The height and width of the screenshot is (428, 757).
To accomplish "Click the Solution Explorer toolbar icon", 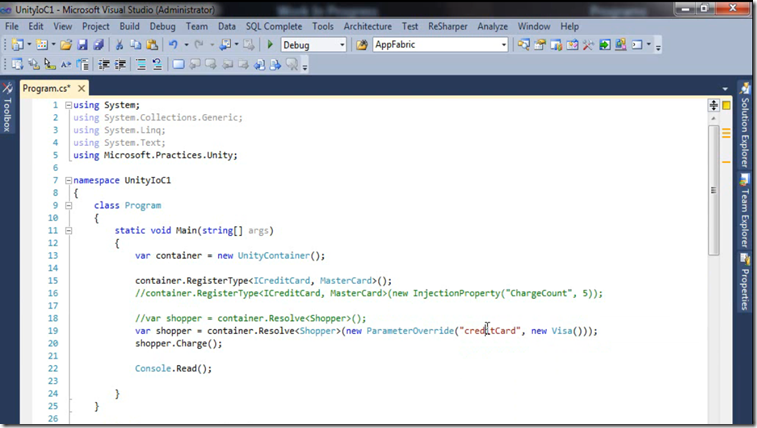I will 523,45.
